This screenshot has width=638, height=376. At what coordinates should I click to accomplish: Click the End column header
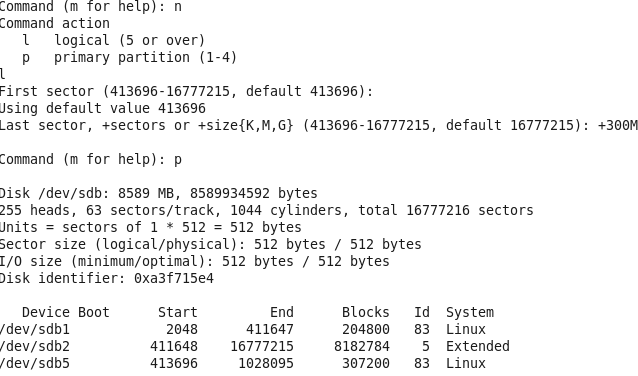coord(282,312)
